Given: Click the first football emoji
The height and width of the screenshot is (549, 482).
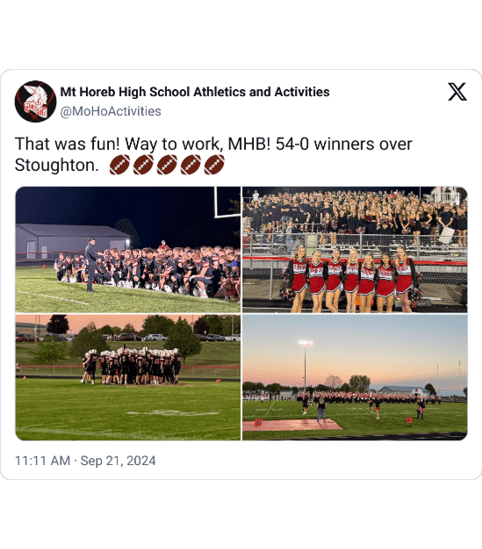Looking at the screenshot, I should pyautogui.click(x=119, y=165).
